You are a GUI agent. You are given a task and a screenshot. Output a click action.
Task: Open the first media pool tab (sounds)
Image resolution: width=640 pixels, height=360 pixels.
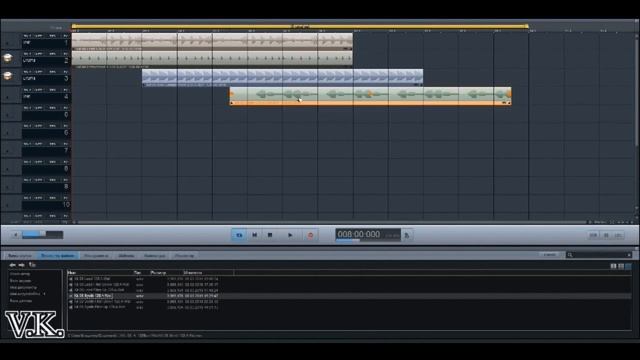pos(20,256)
